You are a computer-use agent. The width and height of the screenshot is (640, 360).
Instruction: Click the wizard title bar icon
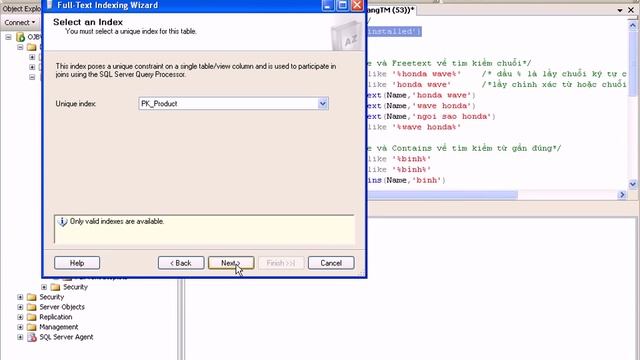(x=49, y=5)
